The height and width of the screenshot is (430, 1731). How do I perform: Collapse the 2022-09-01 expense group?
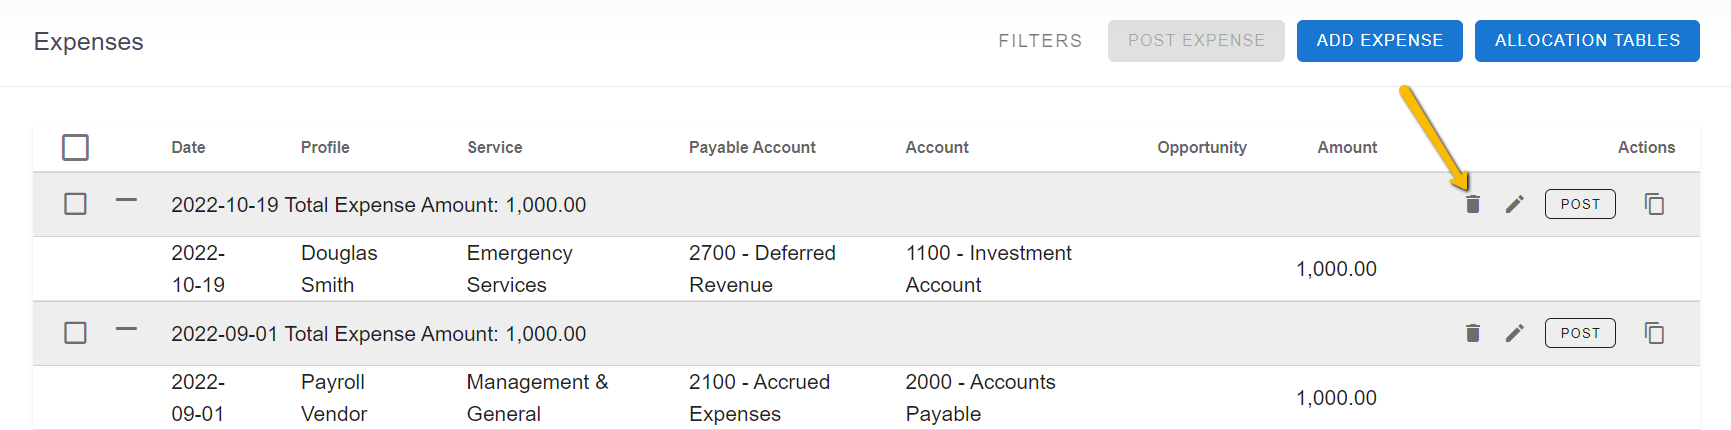[x=126, y=329]
